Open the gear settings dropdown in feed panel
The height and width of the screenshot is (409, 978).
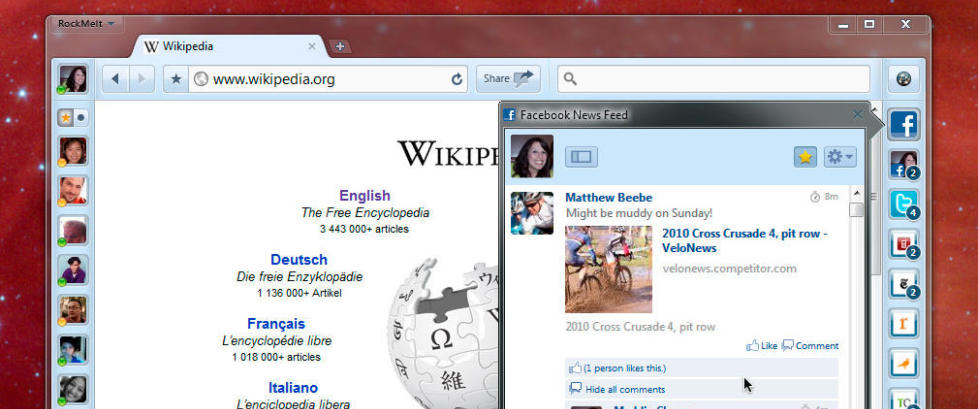coord(840,157)
